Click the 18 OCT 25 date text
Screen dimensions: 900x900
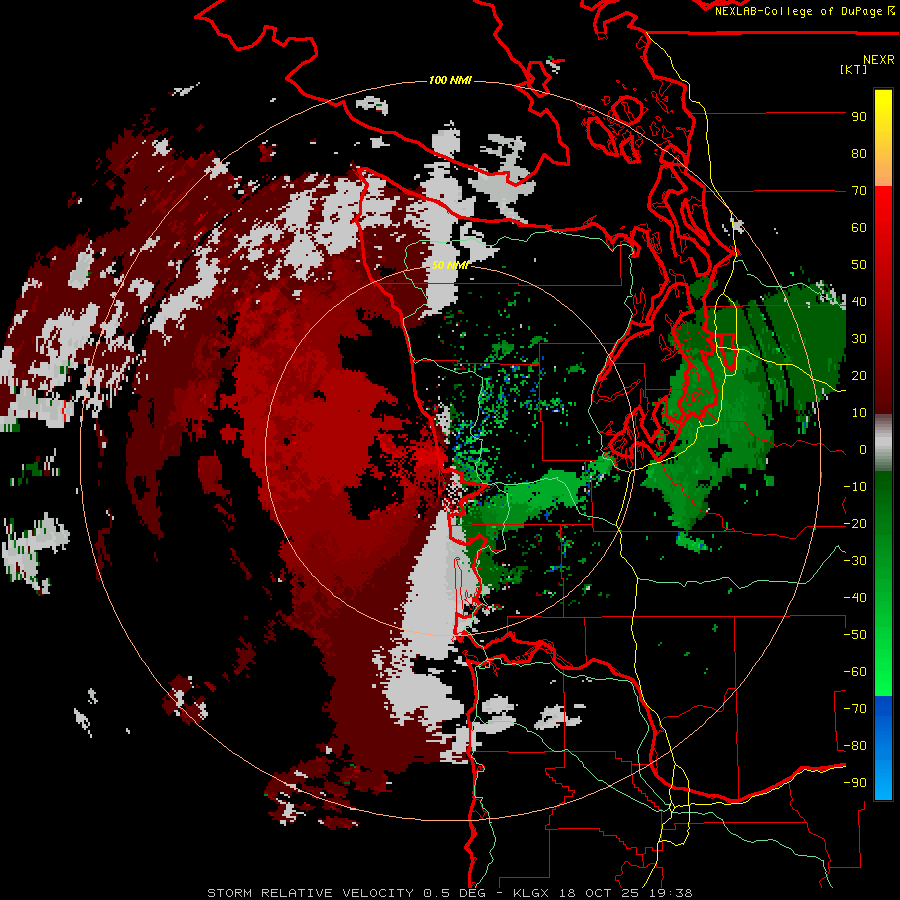pyautogui.click(x=600, y=893)
